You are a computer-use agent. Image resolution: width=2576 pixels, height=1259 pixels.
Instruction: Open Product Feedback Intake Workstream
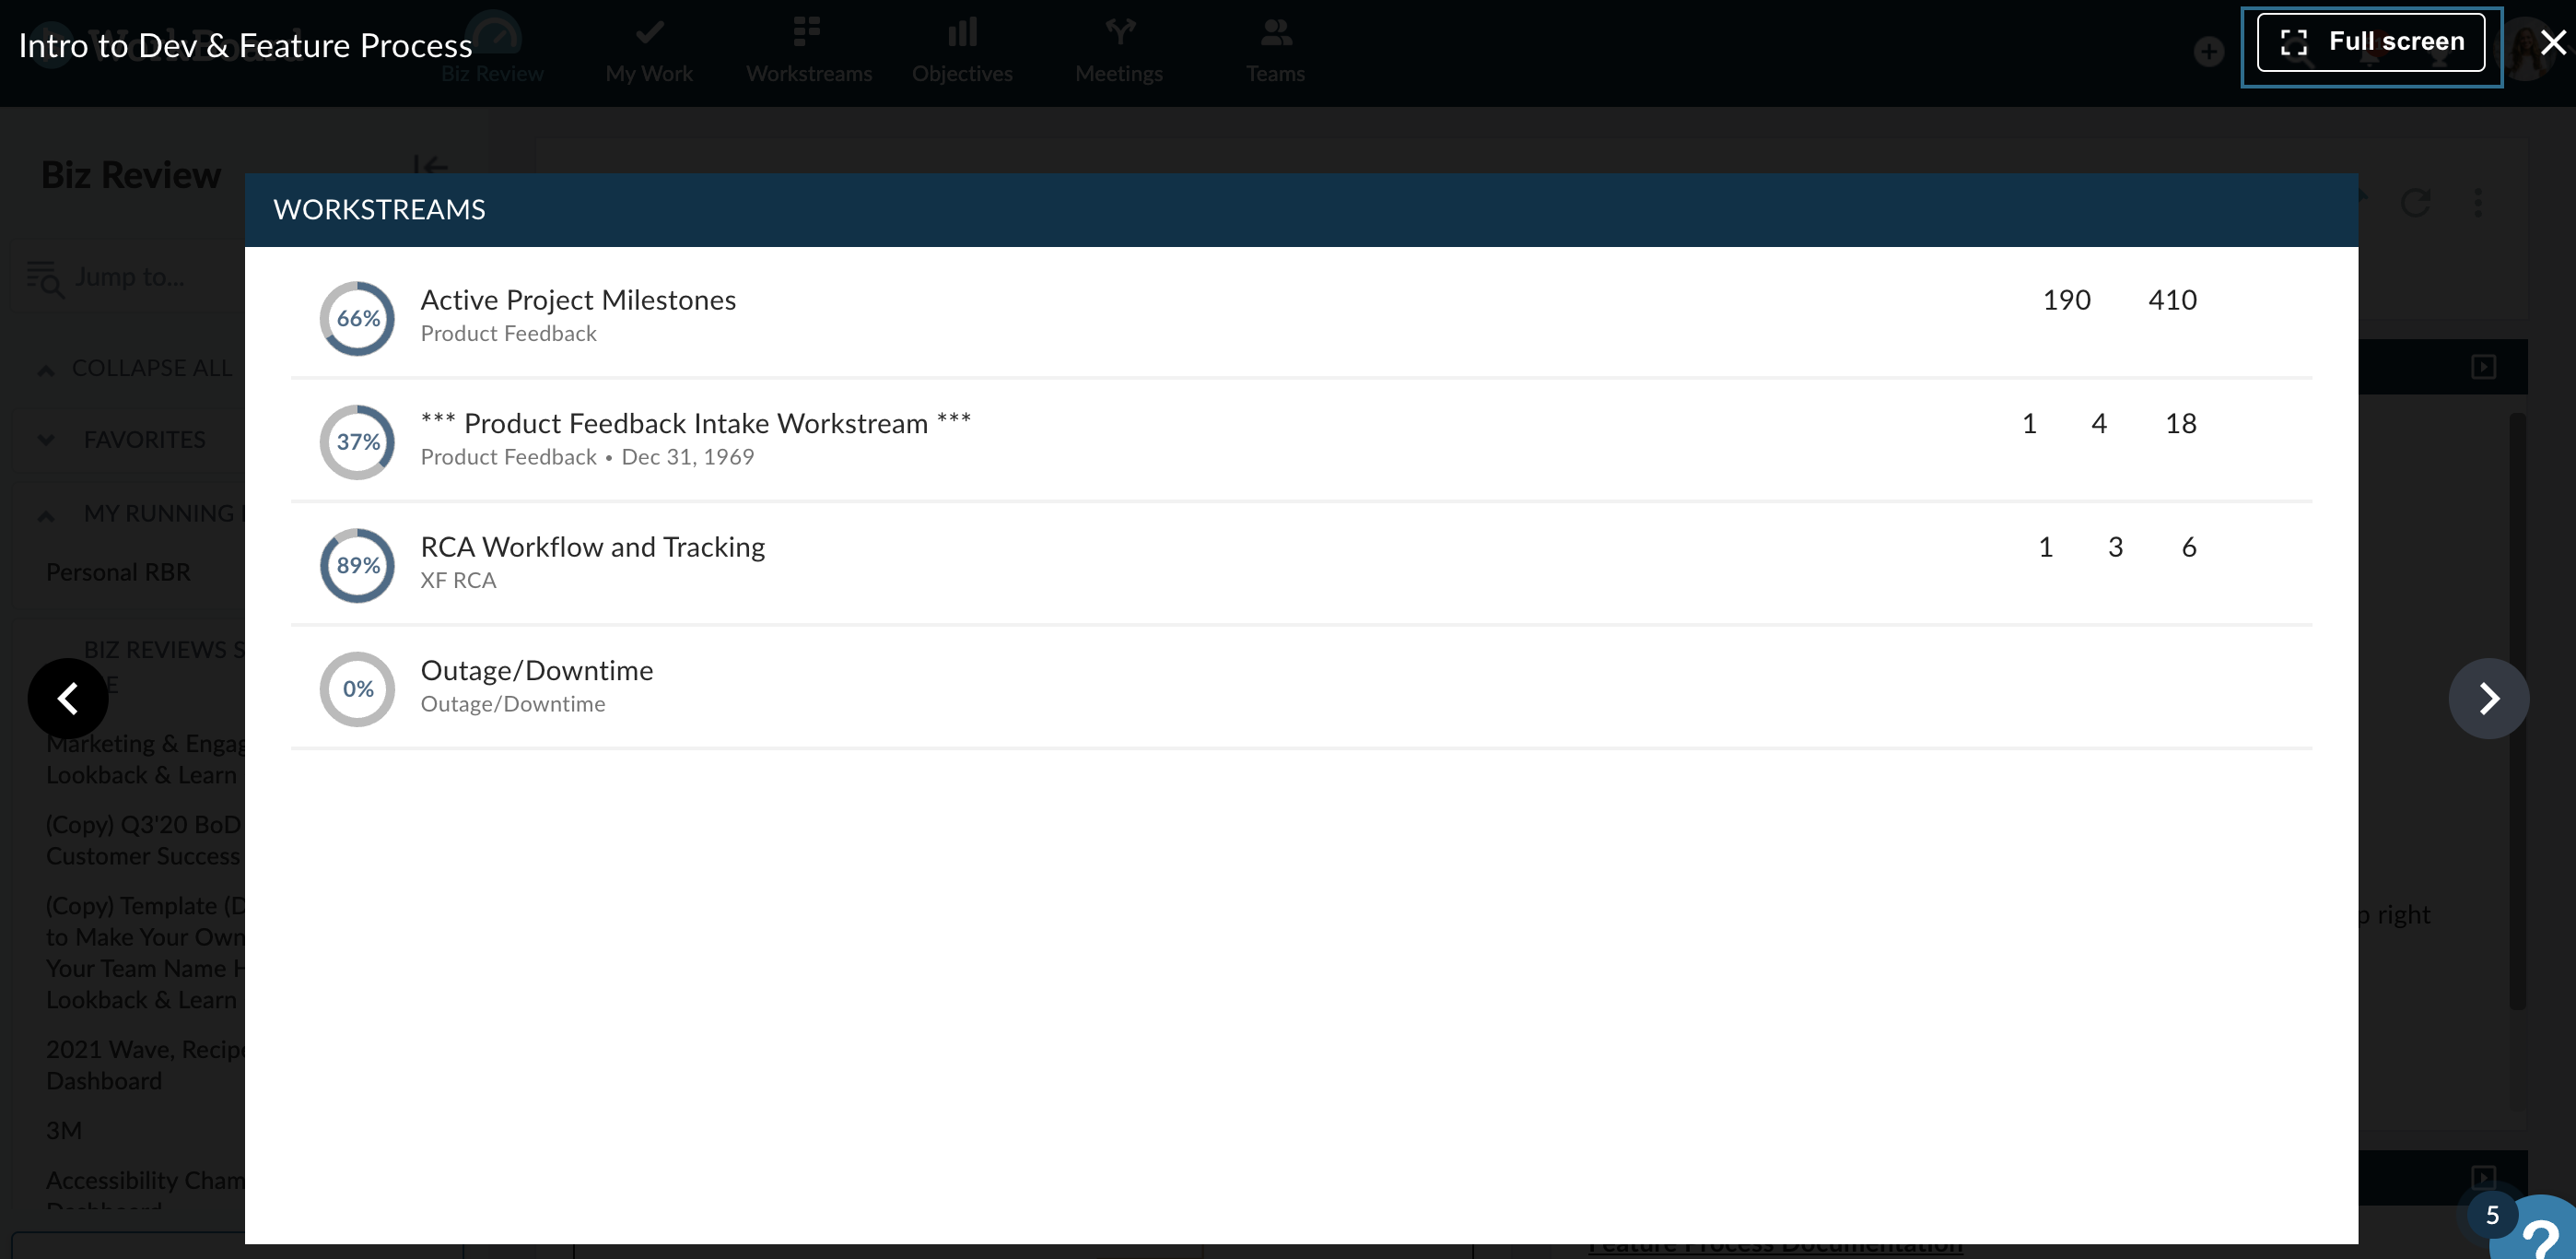[695, 423]
